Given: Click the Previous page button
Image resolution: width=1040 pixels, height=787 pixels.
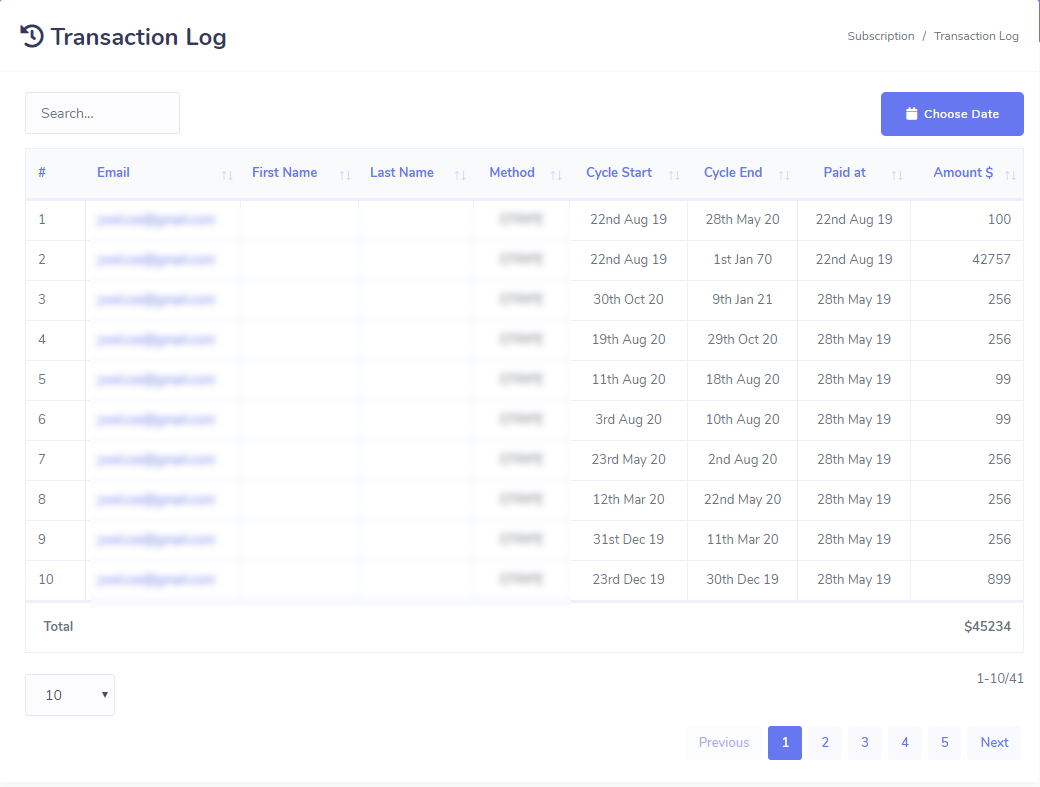Looking at the screenshot, I should [724, 742].
